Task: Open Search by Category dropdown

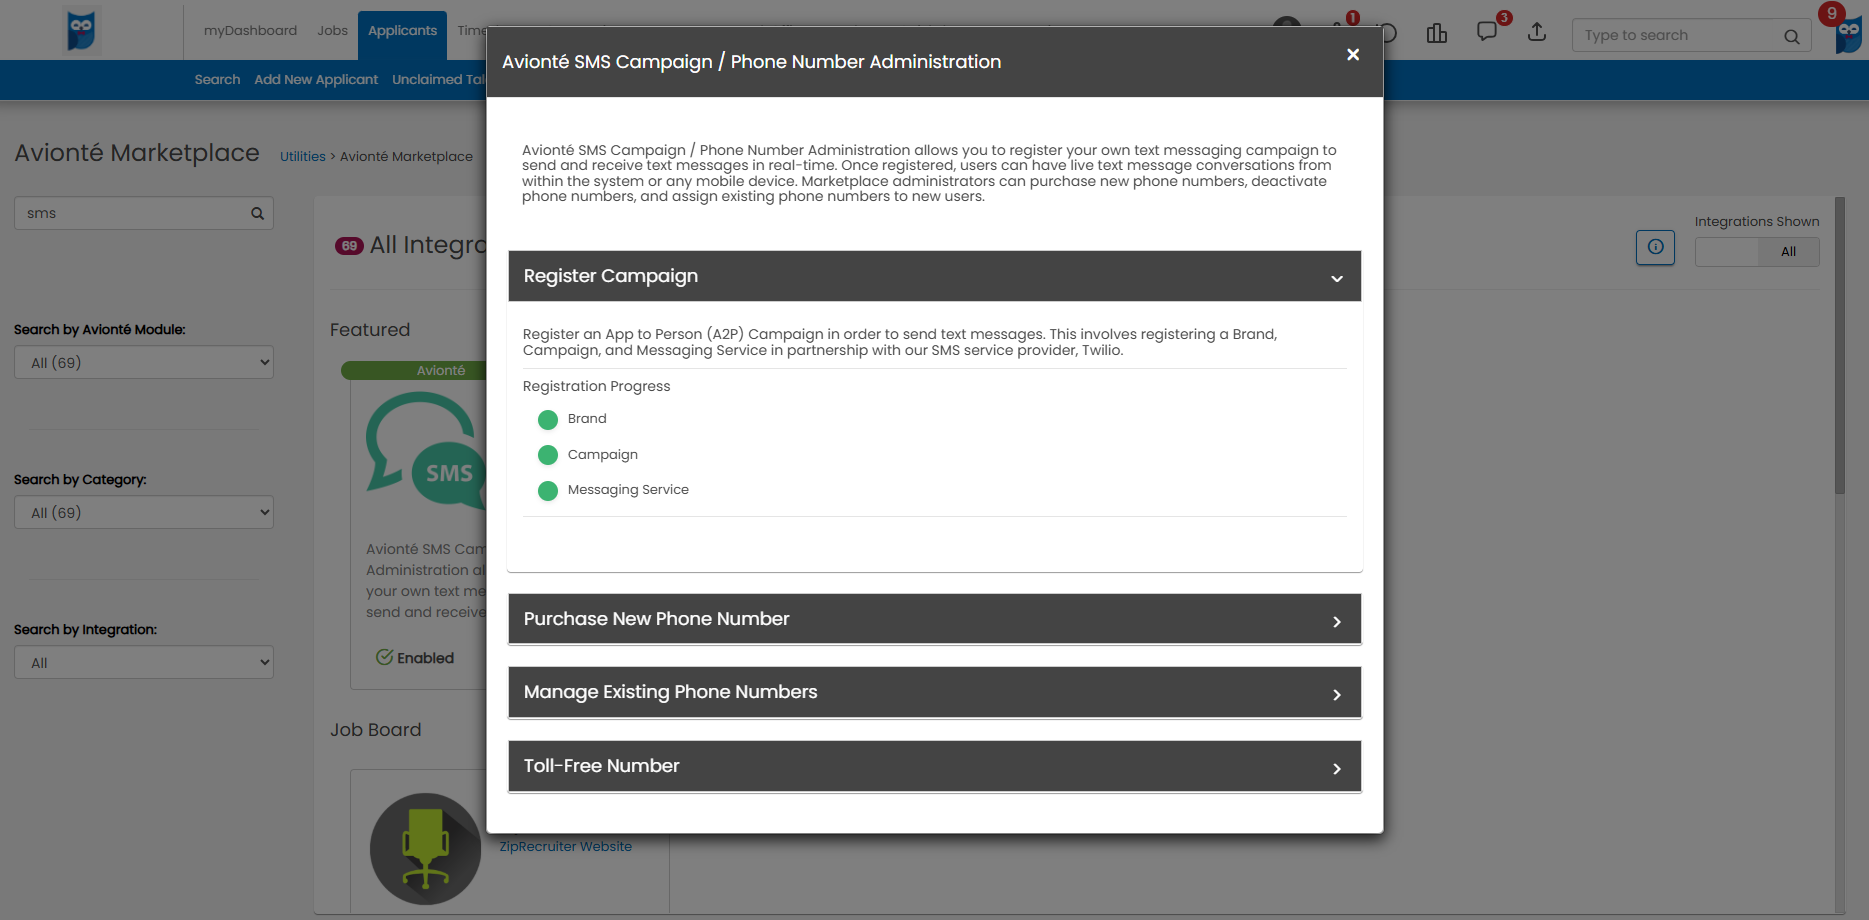Action: coord(144,512)
